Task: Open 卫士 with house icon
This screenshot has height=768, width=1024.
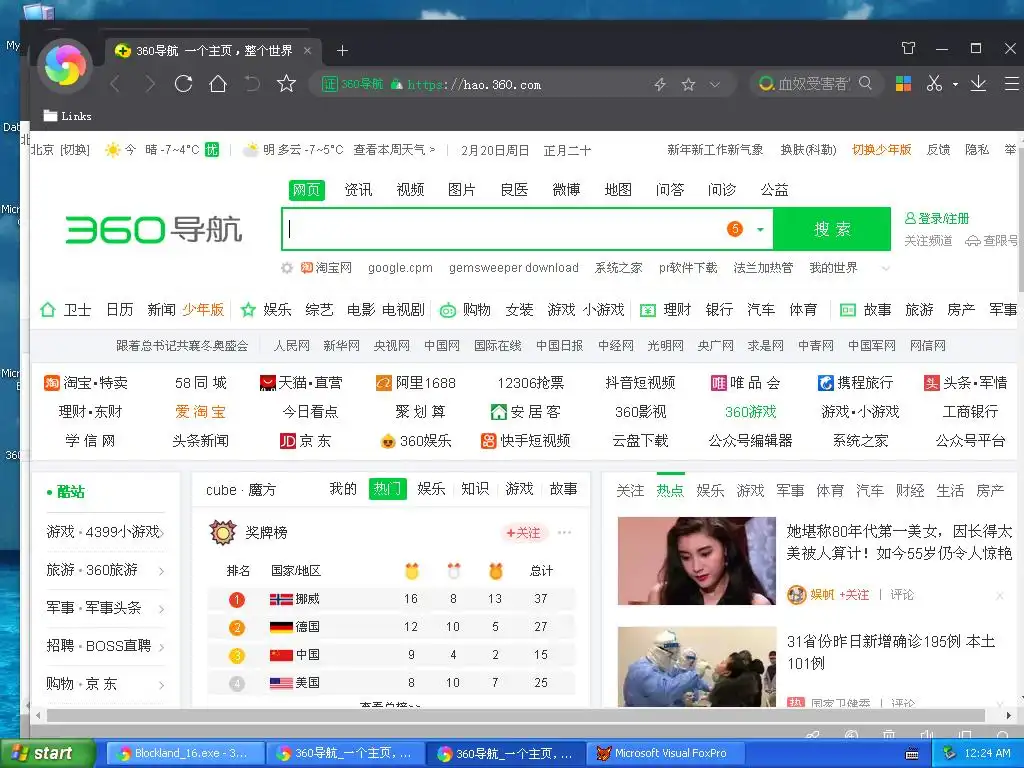Action: point(65,310)
